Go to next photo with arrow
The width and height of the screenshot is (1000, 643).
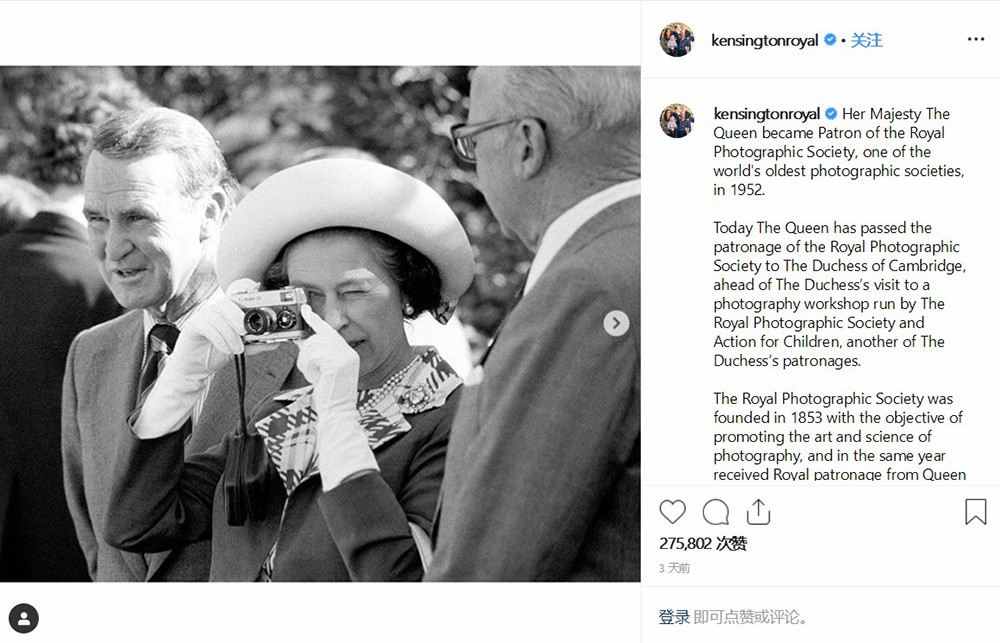tap(616, 323)
